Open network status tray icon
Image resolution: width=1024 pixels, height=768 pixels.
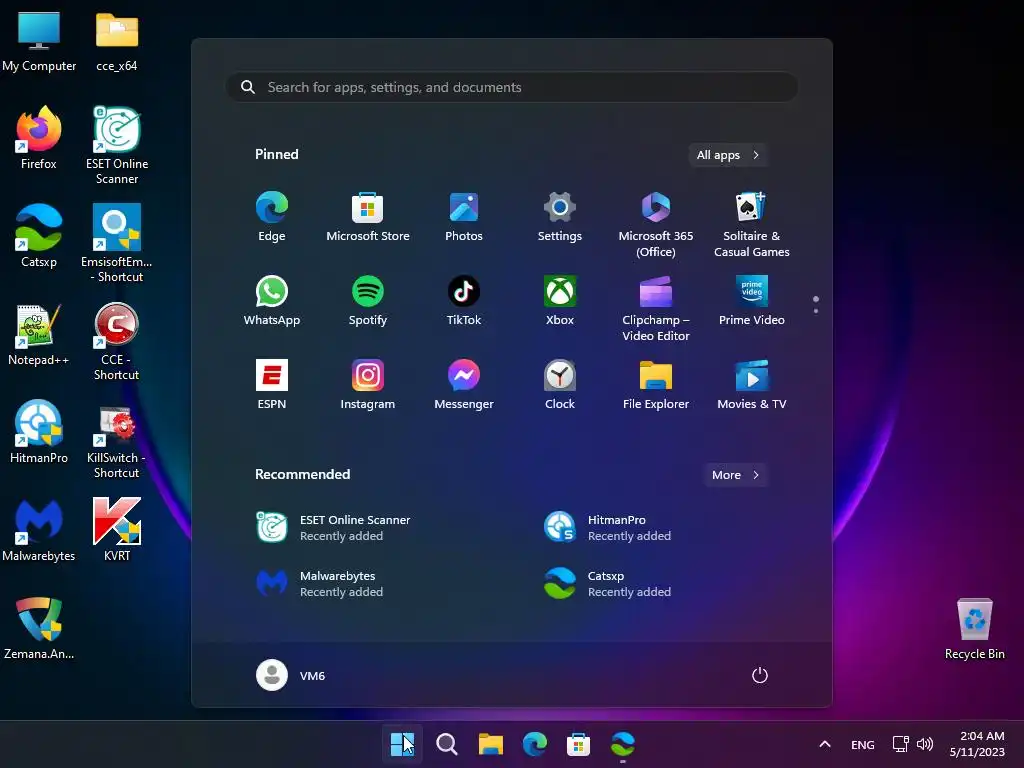tap(901, 744)
